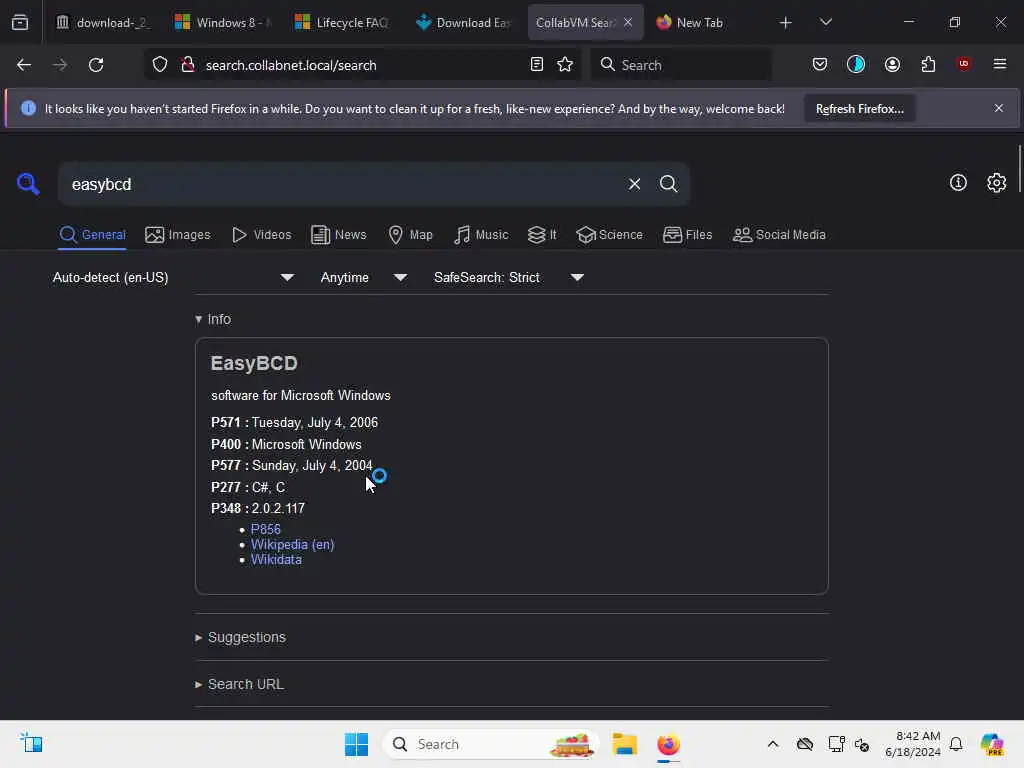The height and width of the screenshot is (768, 1024).
Task: Open the Firefox application menu
Action: [999, 64]
